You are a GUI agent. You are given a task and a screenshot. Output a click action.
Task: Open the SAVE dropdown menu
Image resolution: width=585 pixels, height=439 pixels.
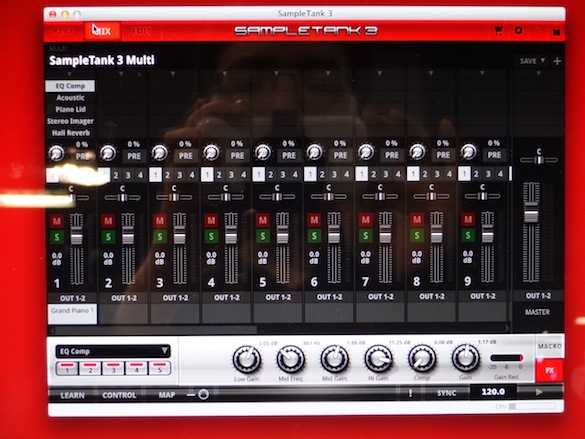[532, 61]
